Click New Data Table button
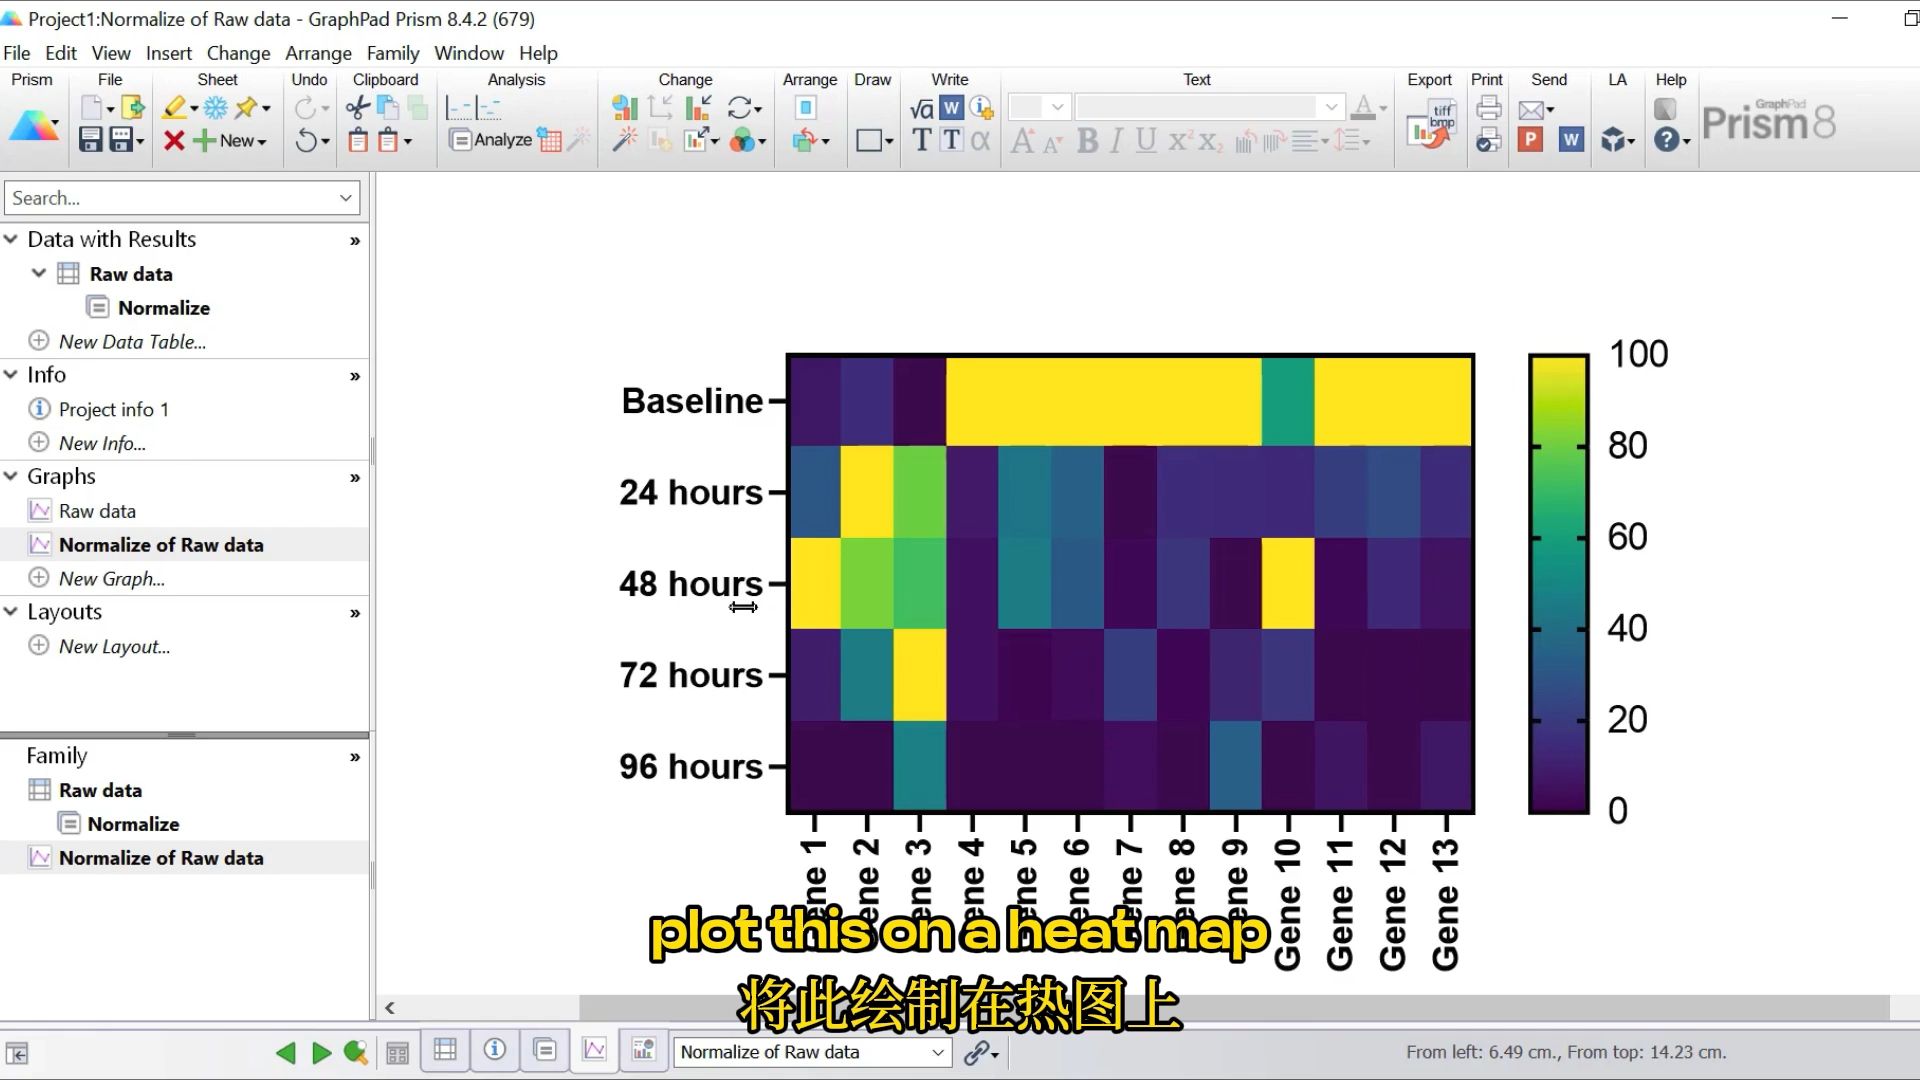 click(131, 342)
